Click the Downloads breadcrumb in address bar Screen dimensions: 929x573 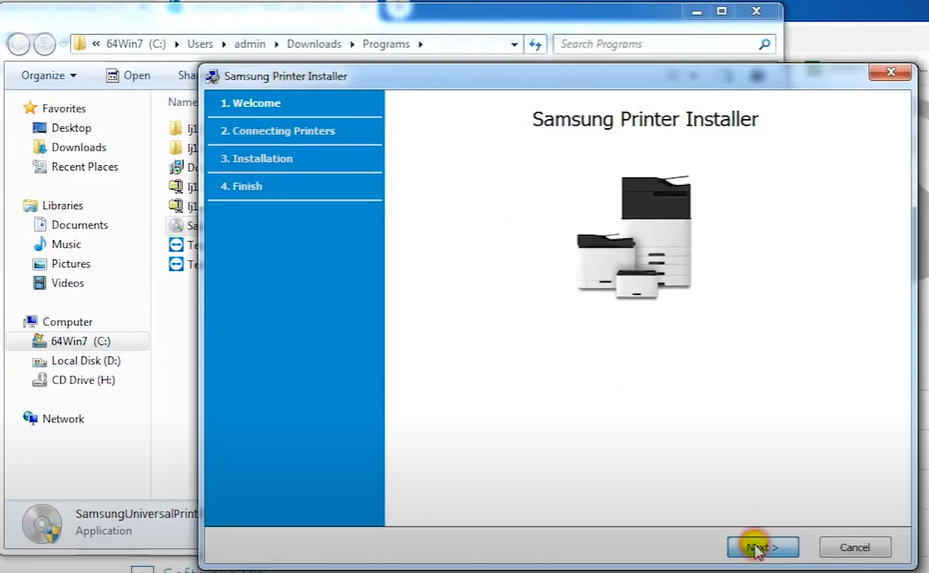[314, 44]
